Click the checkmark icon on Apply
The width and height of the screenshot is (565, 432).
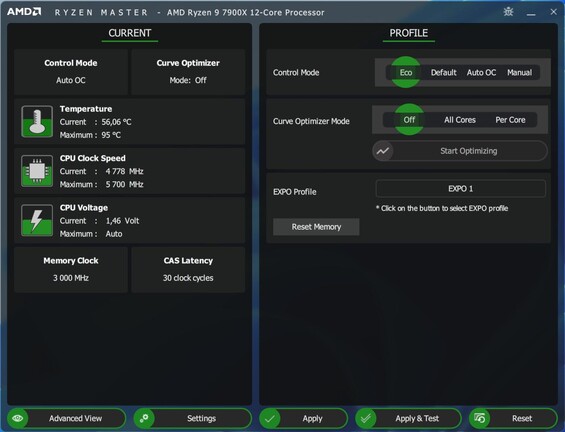(270, 418)
